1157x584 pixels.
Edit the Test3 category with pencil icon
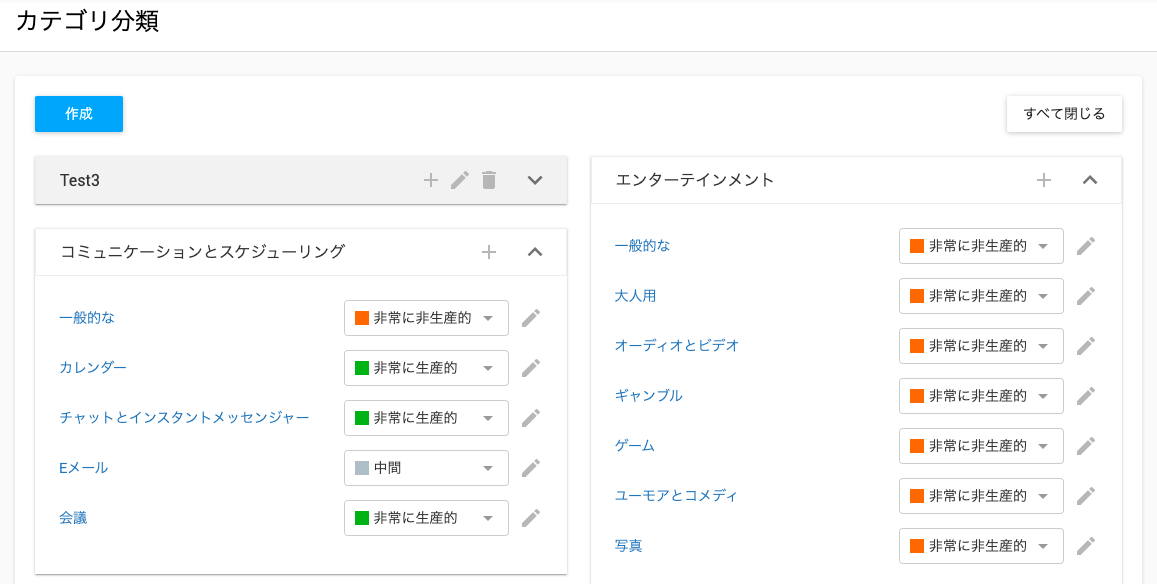click(460, 180)
